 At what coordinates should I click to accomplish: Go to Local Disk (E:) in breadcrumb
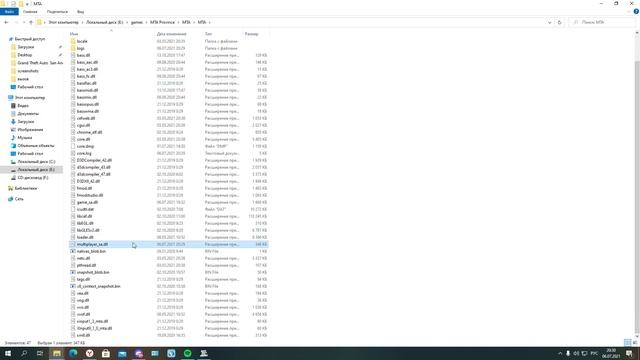104,22
